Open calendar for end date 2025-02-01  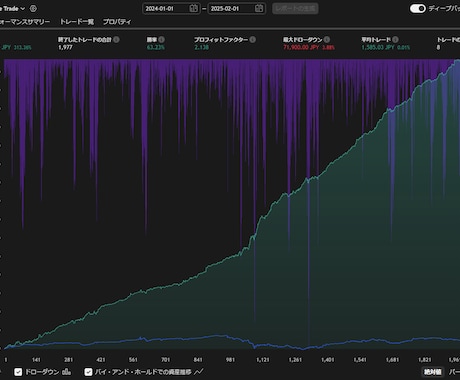[x=259, y=9]
